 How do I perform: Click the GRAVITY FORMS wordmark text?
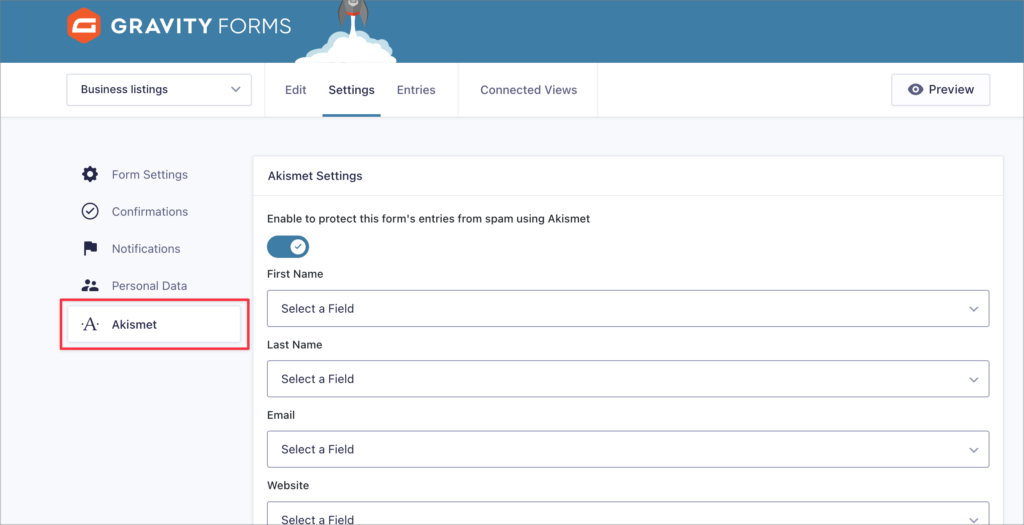click(200, 26)
